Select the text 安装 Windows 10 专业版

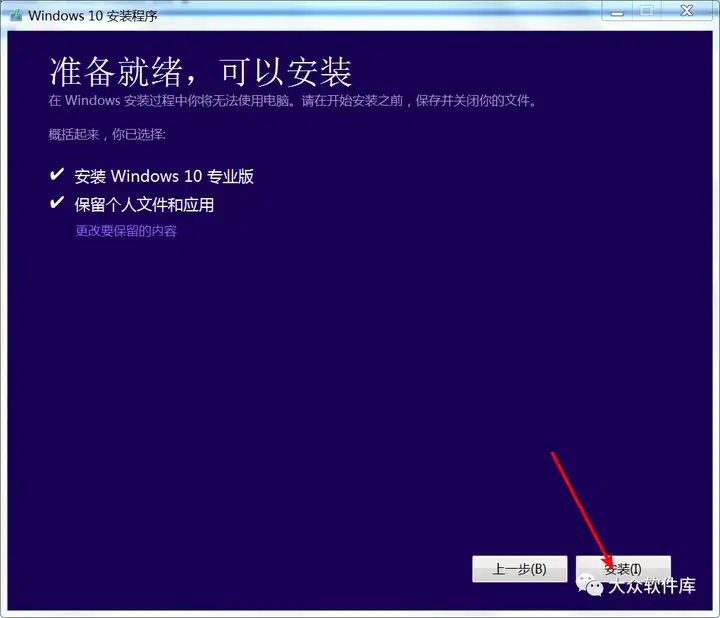(x=164, y=176)
